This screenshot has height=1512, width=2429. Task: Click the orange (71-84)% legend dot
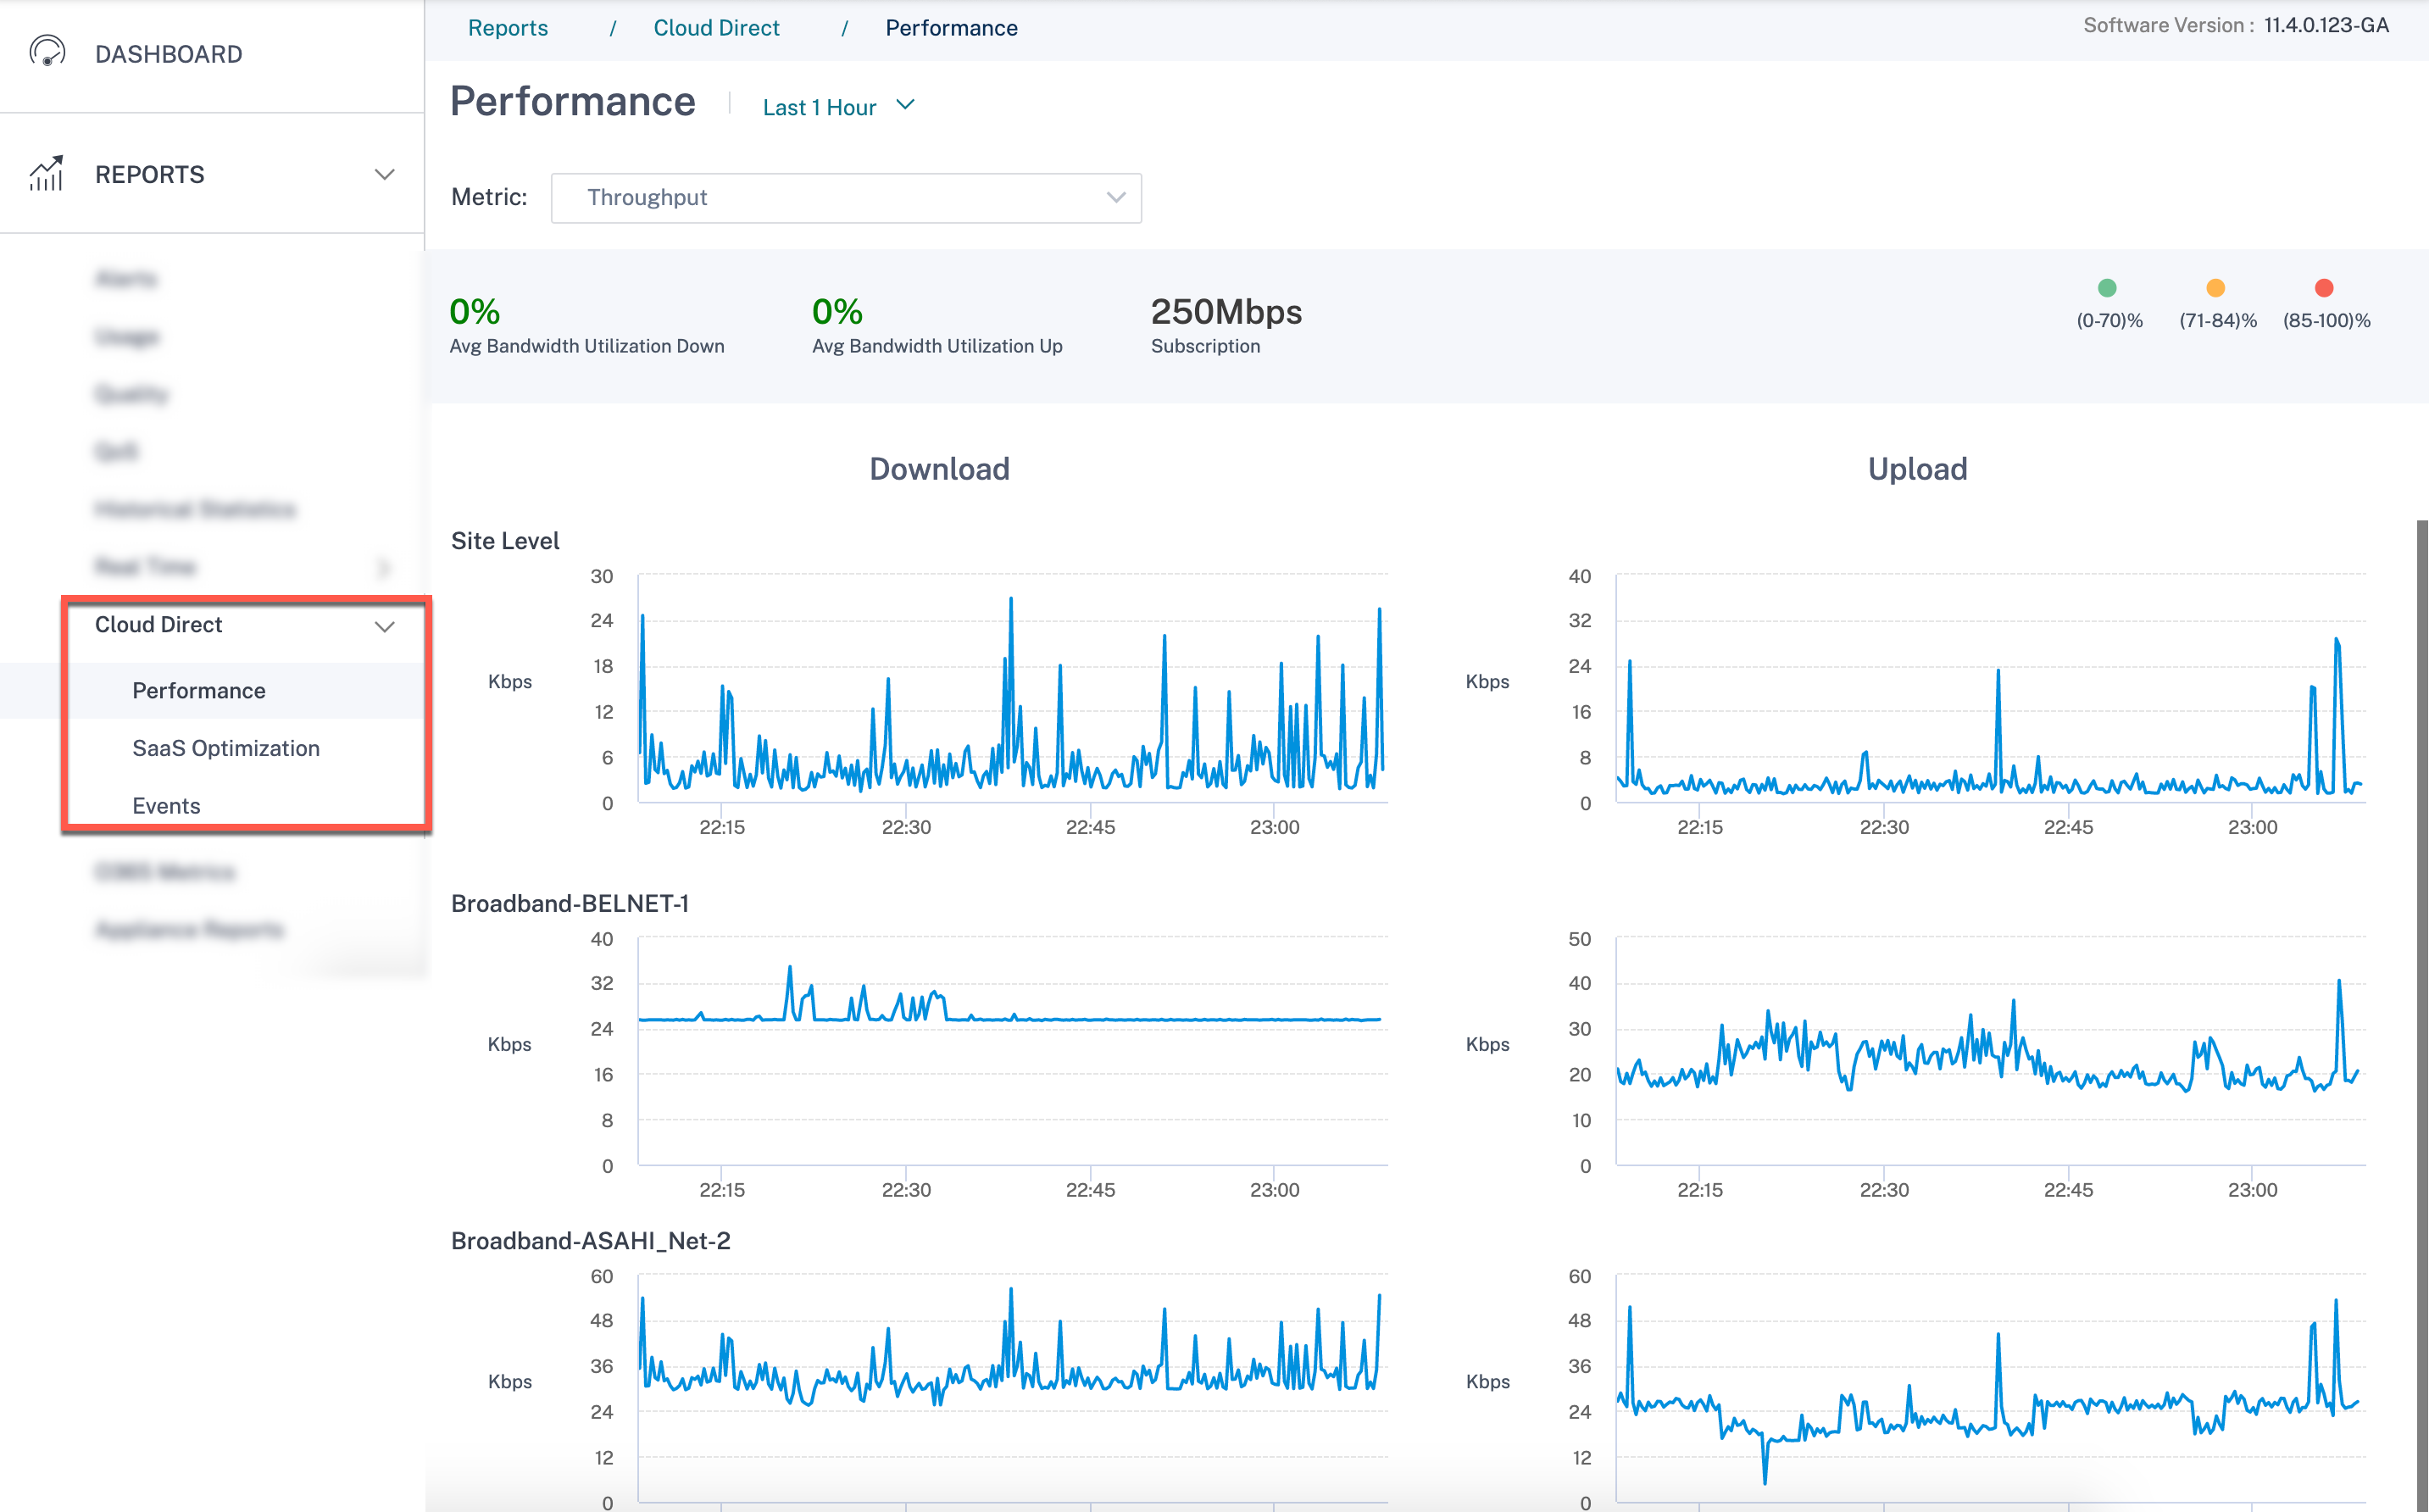2216,288
